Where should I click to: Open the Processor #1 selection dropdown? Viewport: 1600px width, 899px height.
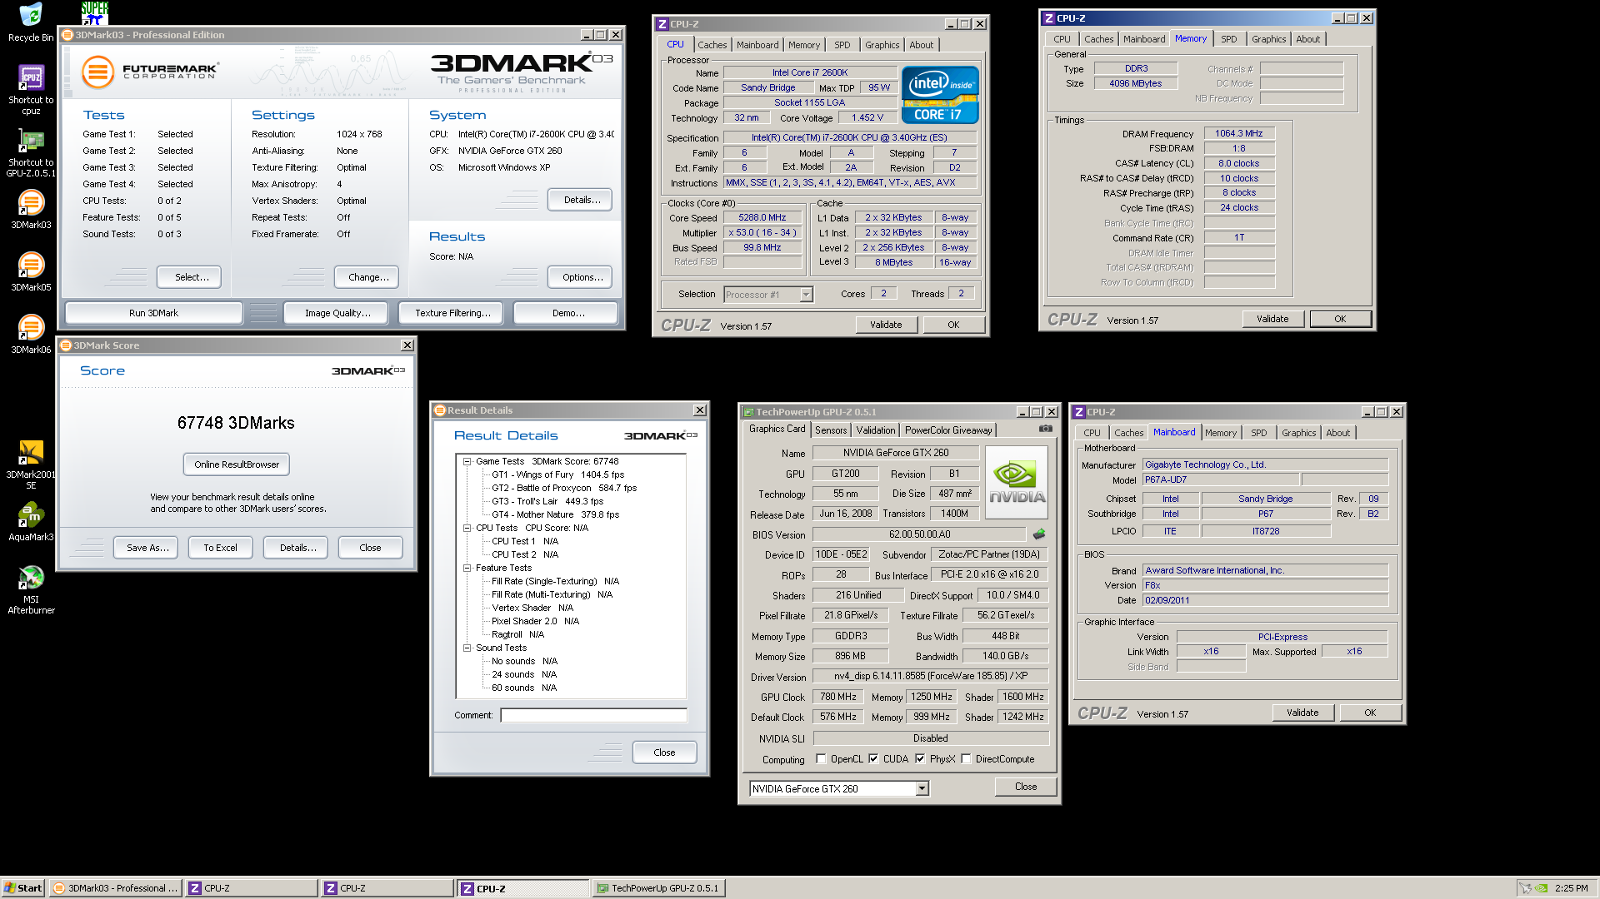click(806, 294)
